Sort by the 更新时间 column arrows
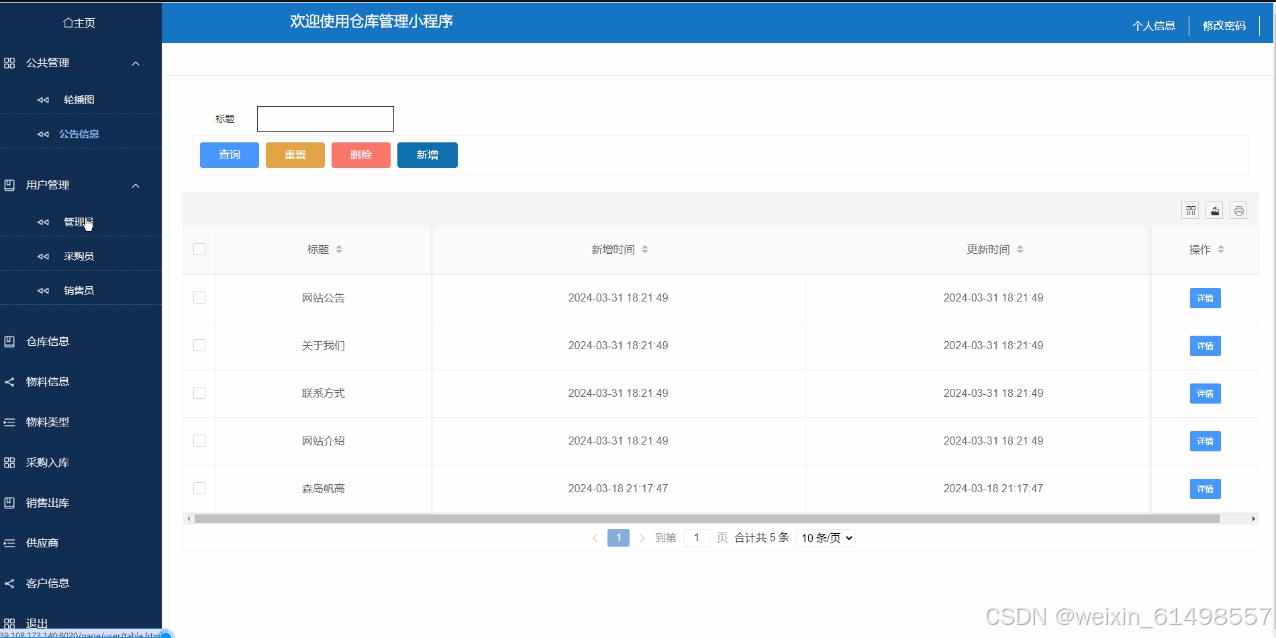Image resolution: width=1276 pixels, height=638 pixels. click(1020, 250)
